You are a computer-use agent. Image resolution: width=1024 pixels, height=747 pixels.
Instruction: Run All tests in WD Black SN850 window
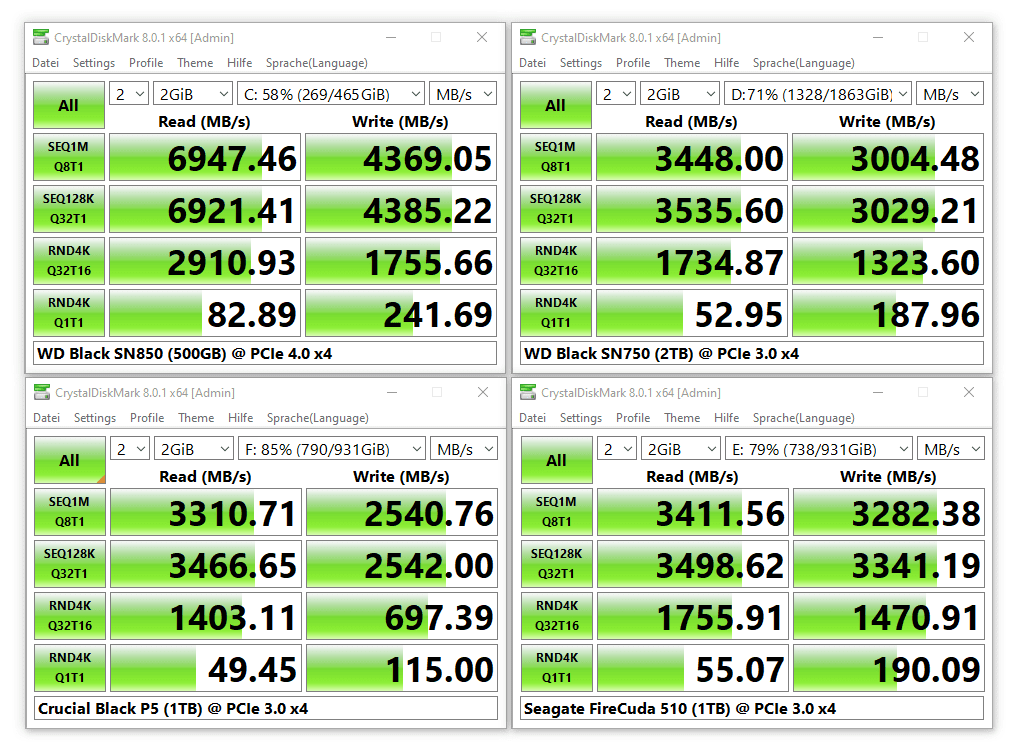point(69,104)
